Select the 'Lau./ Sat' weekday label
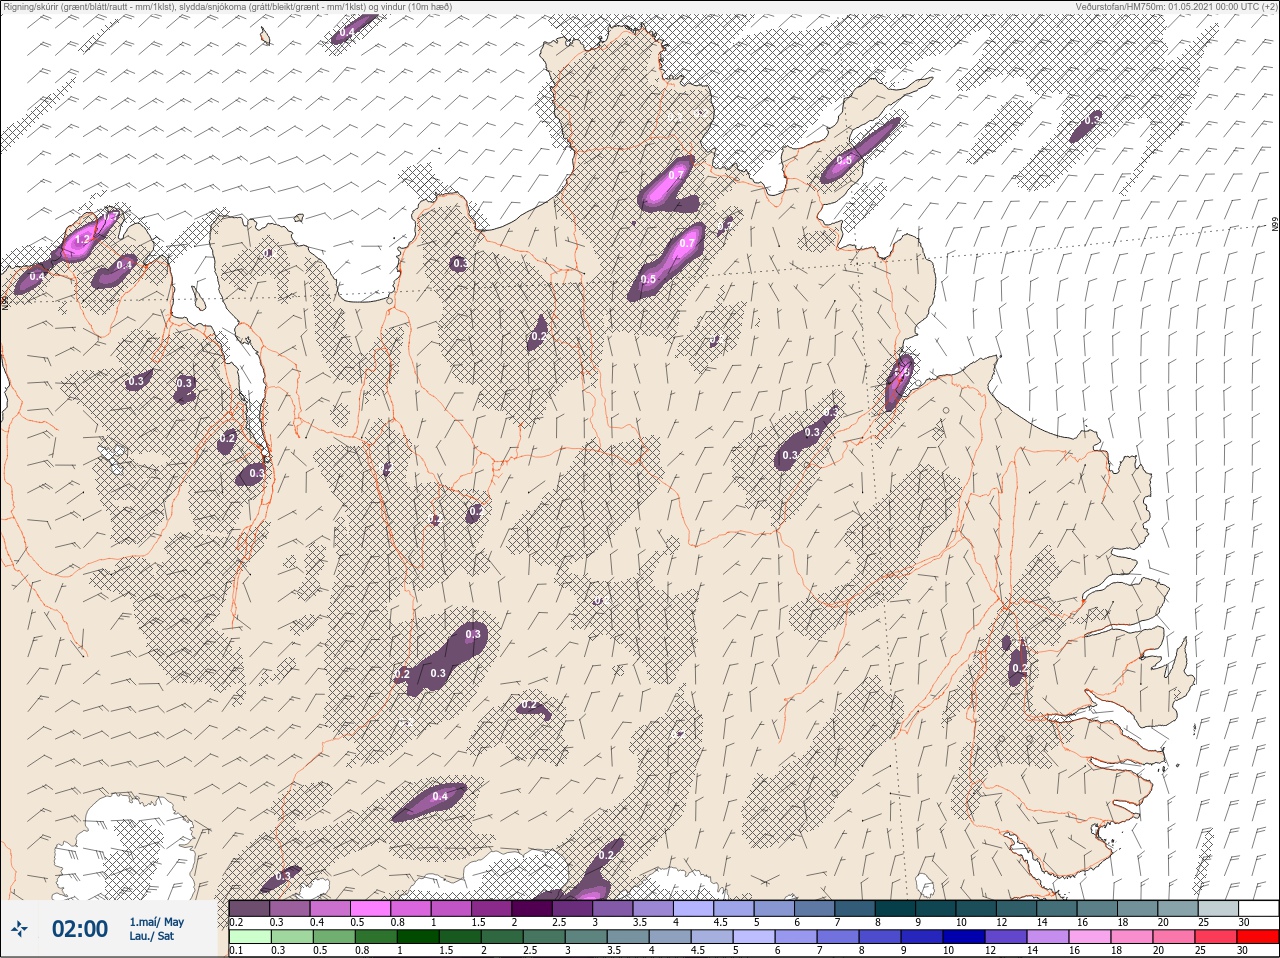1280x958 pixels. pyautogui.click(x=151, y=936)
